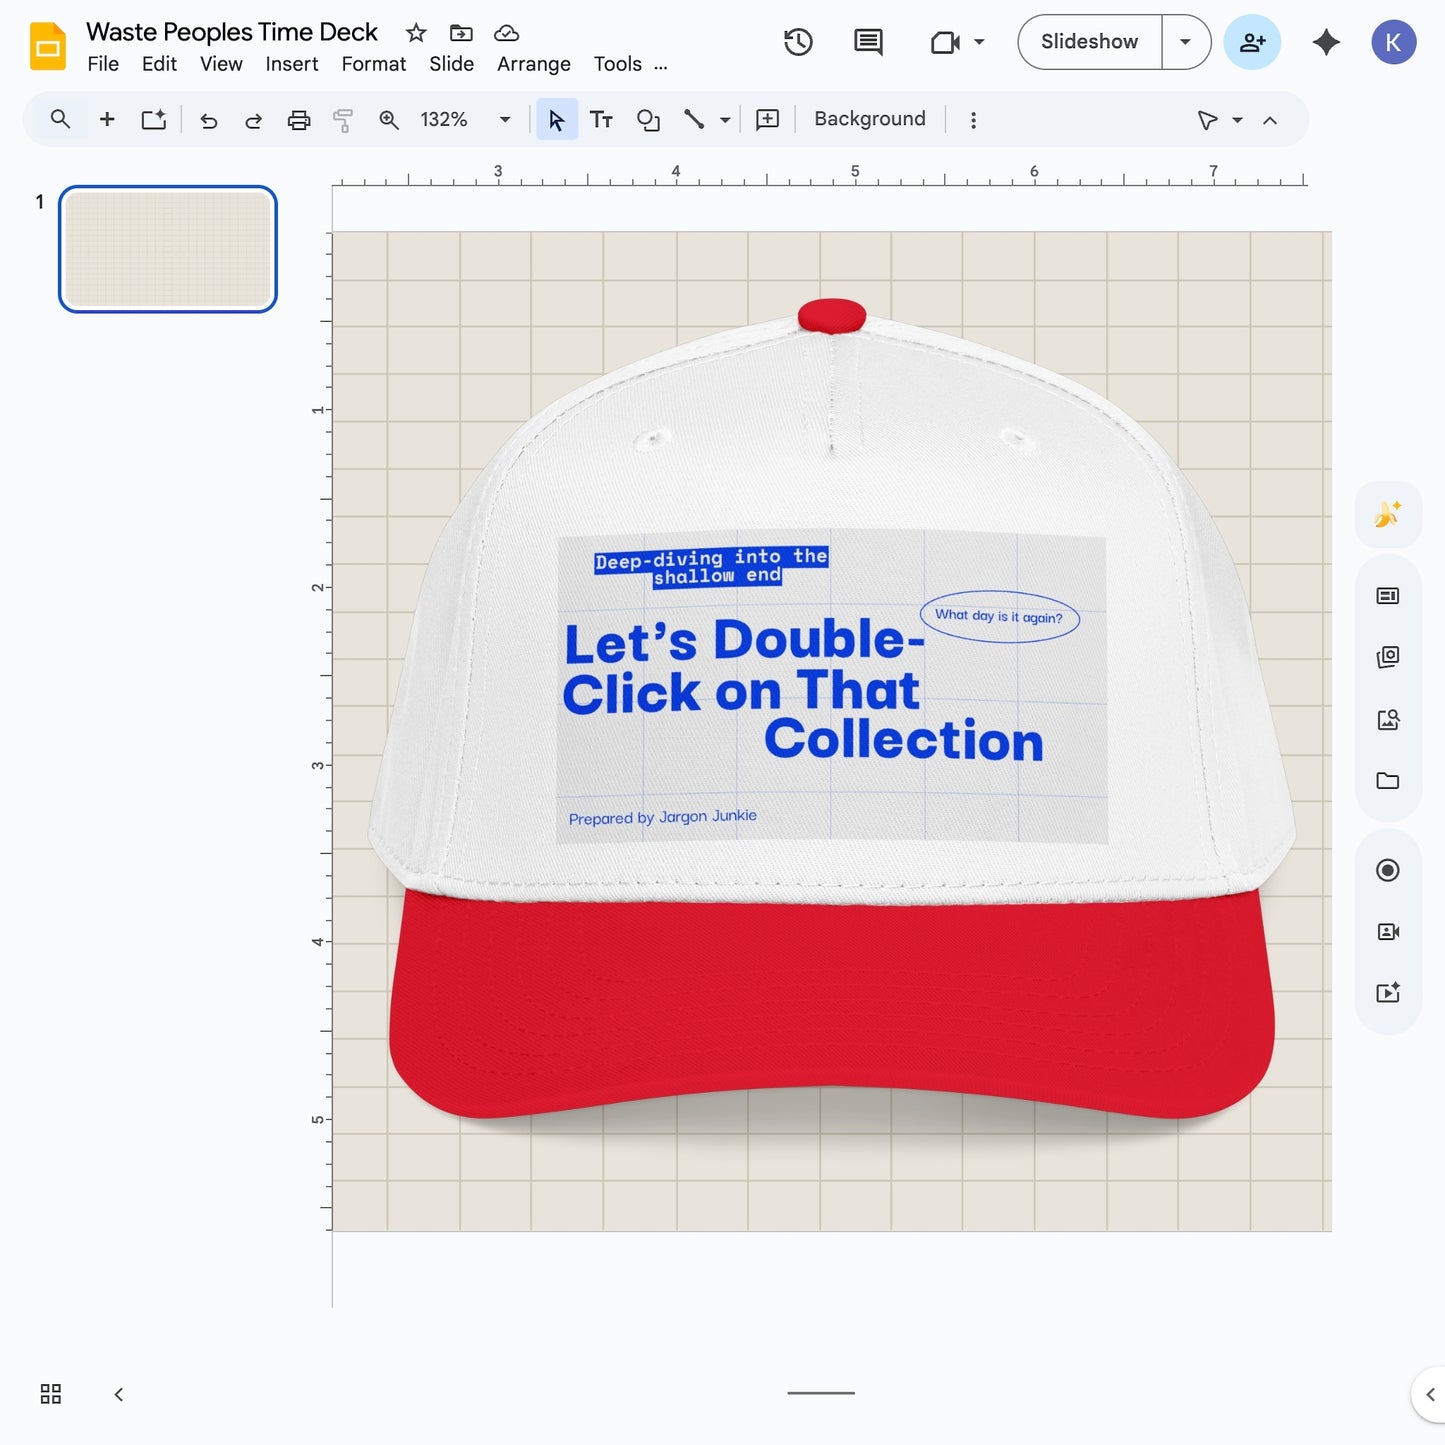The height and width of the screenshot is (1445, 1445).
Task: Expand the pointer mode dropdown arrow
Action: 1237,120
